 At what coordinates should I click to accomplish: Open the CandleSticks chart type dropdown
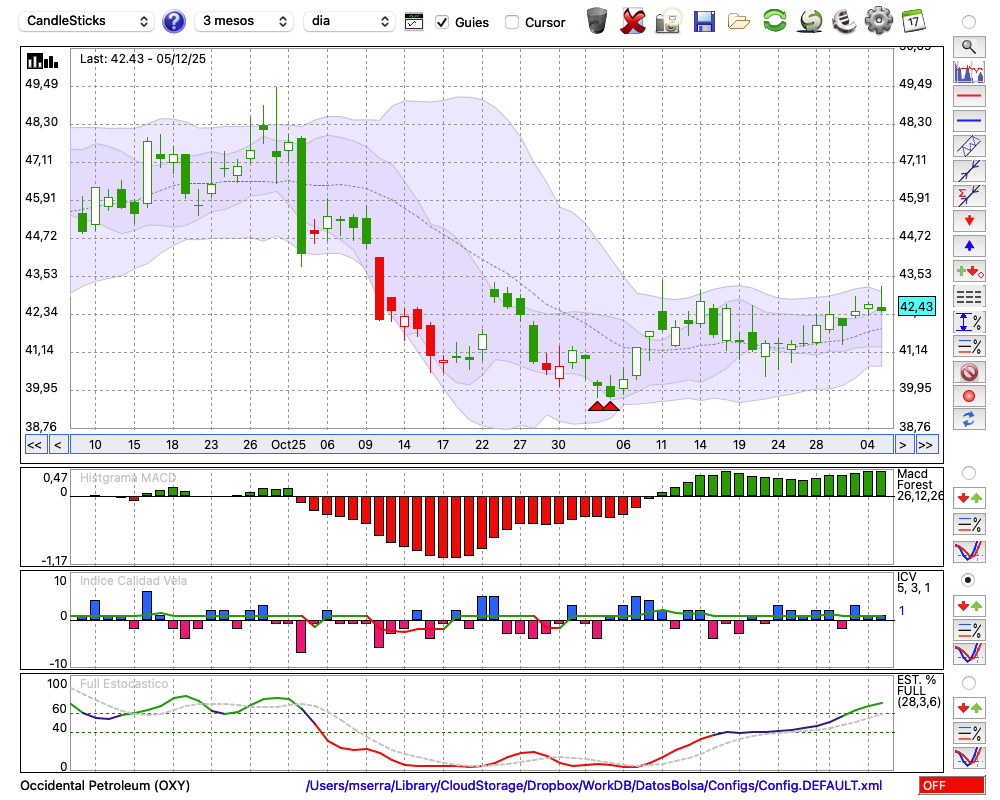coord(88,21)
